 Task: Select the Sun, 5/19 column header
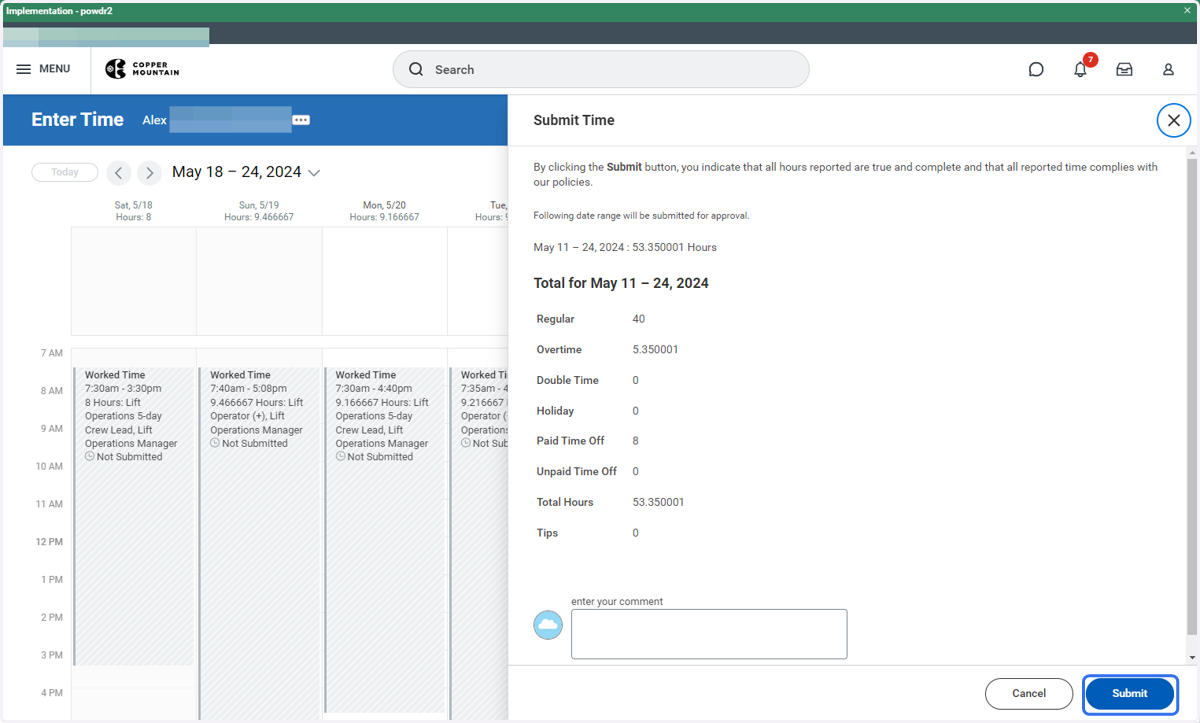point(259,211)
